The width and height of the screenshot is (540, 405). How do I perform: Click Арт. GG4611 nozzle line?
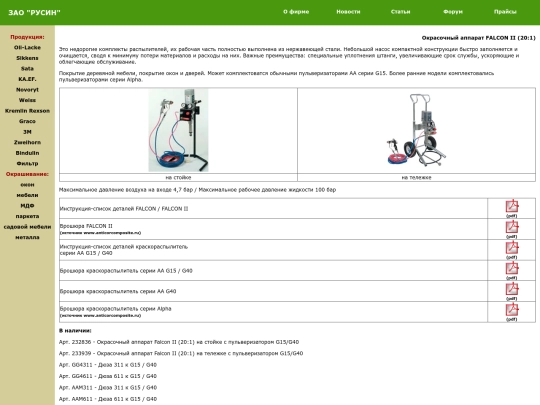[108, 376]
